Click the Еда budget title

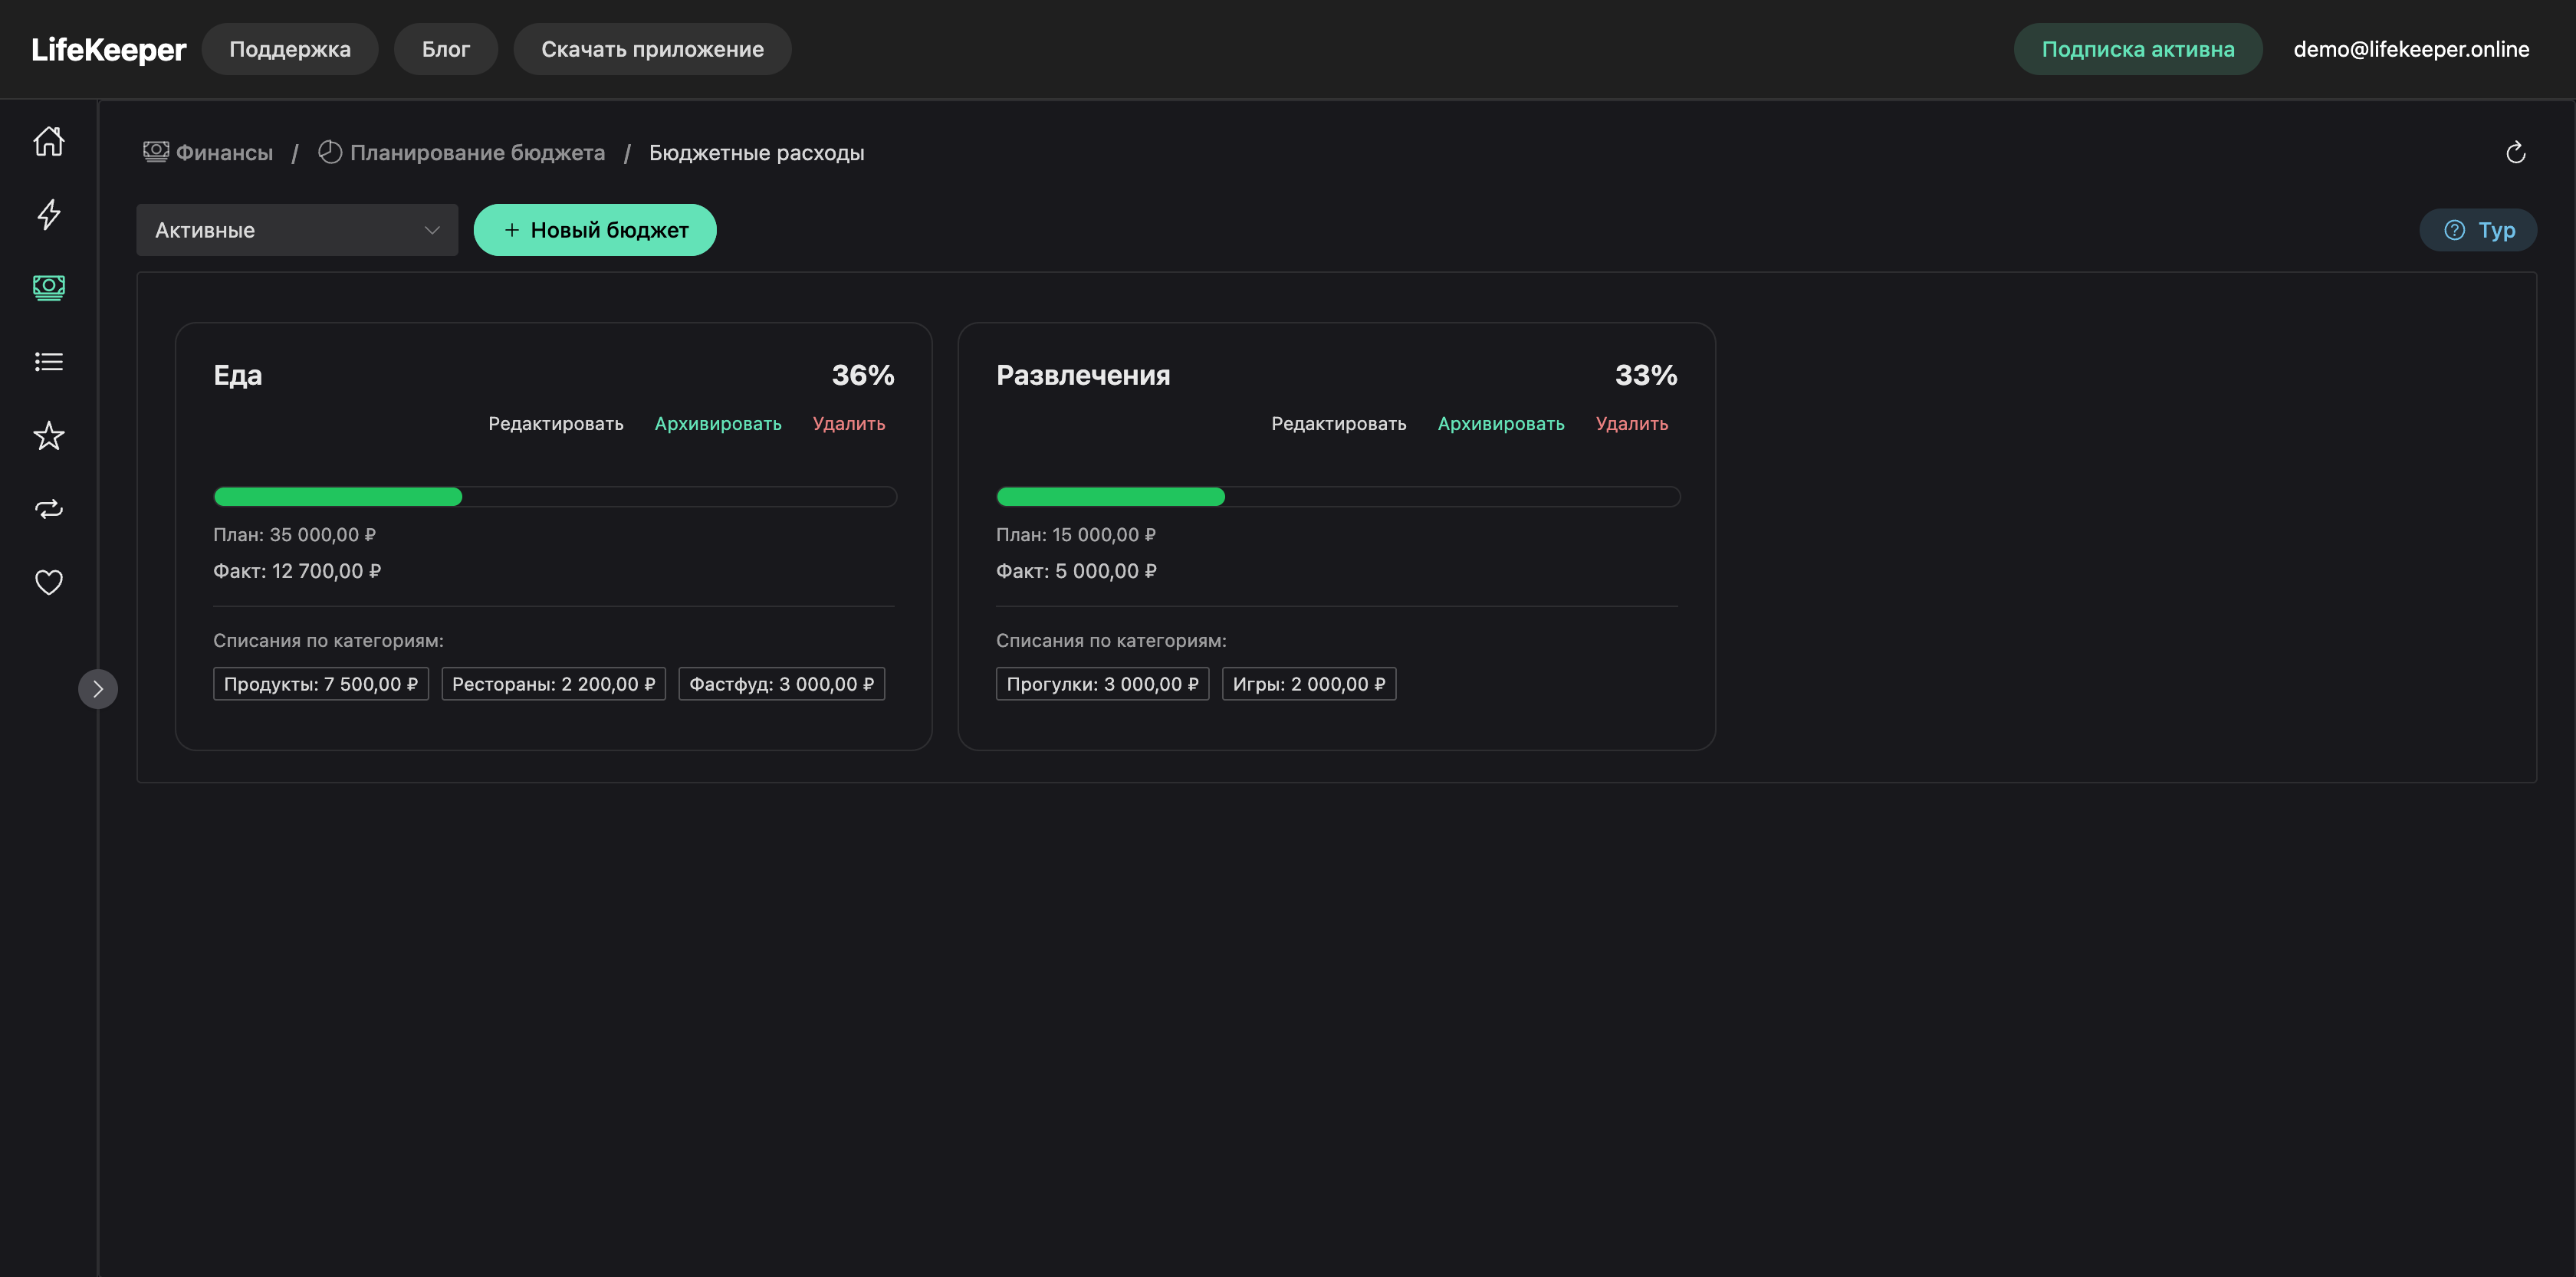tap(238, 375)
